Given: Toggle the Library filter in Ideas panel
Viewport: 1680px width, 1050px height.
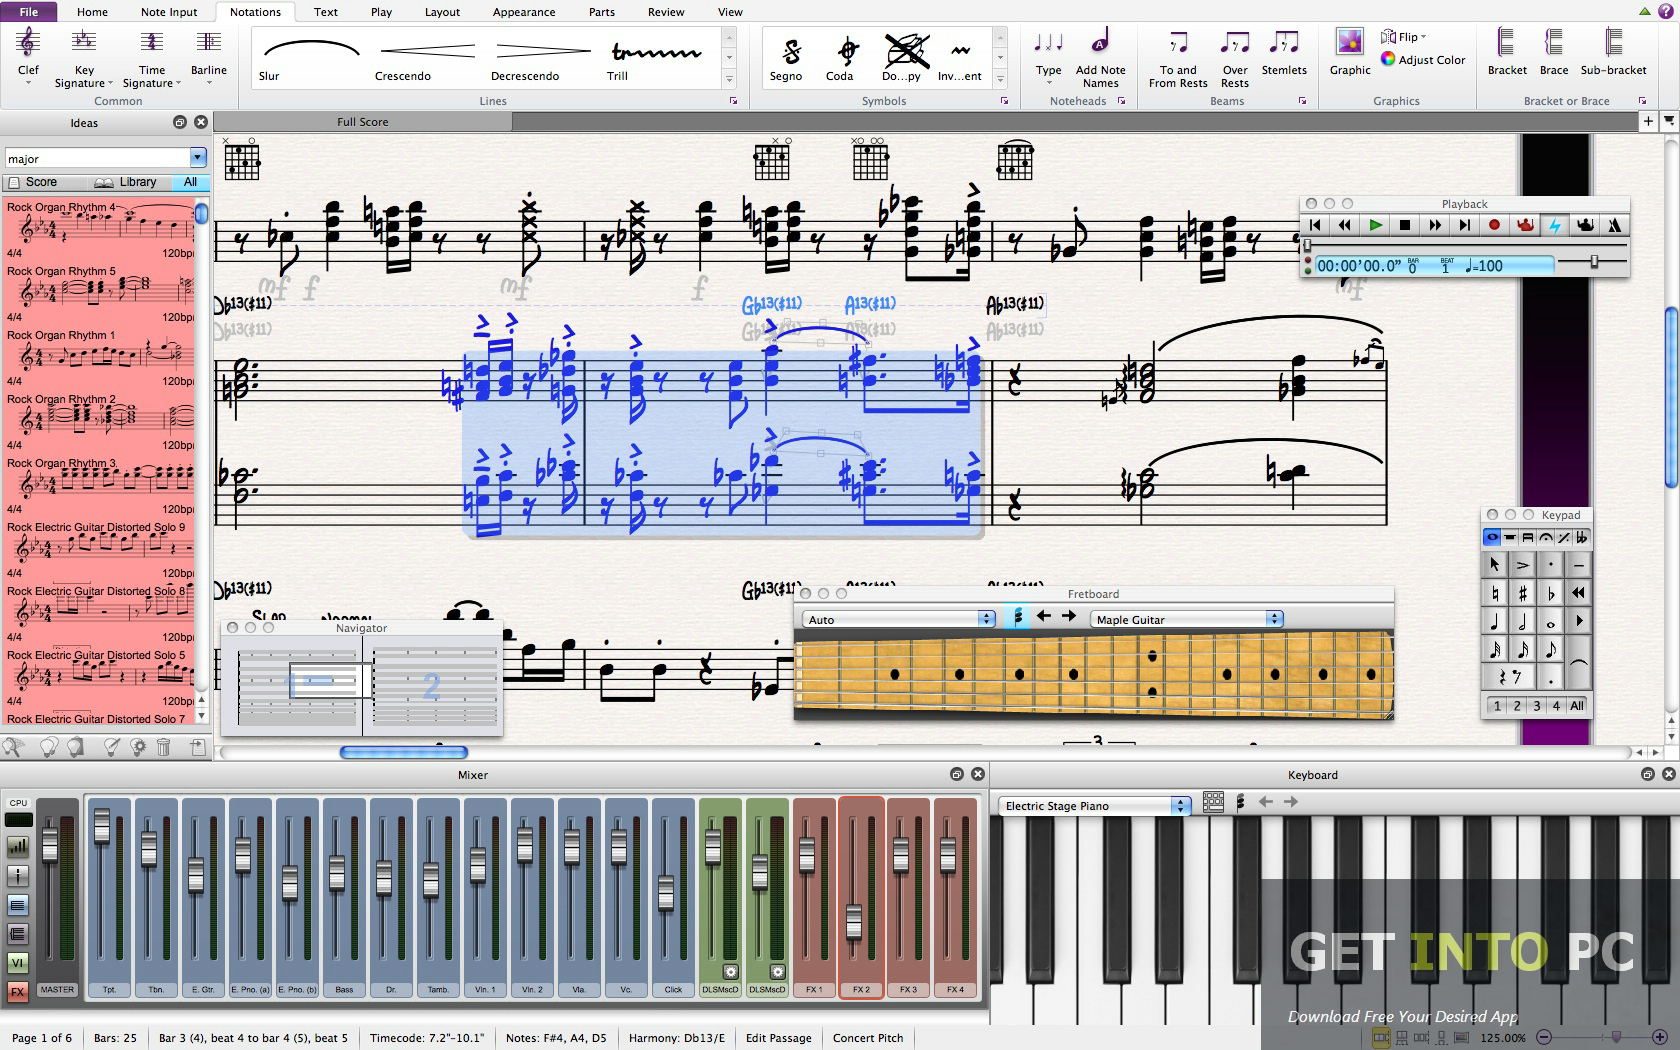Looking at the screenshot, I should [127, 182].
